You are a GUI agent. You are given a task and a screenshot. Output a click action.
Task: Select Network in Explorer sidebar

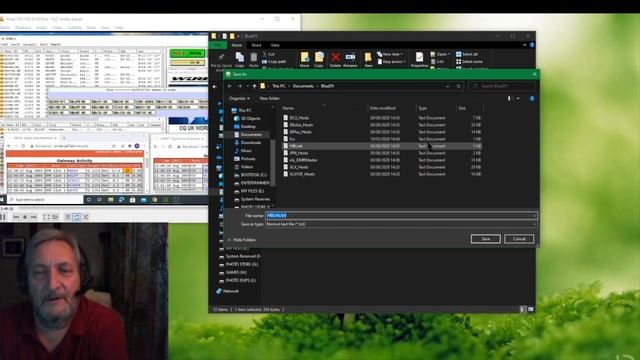tap(227, 291)
